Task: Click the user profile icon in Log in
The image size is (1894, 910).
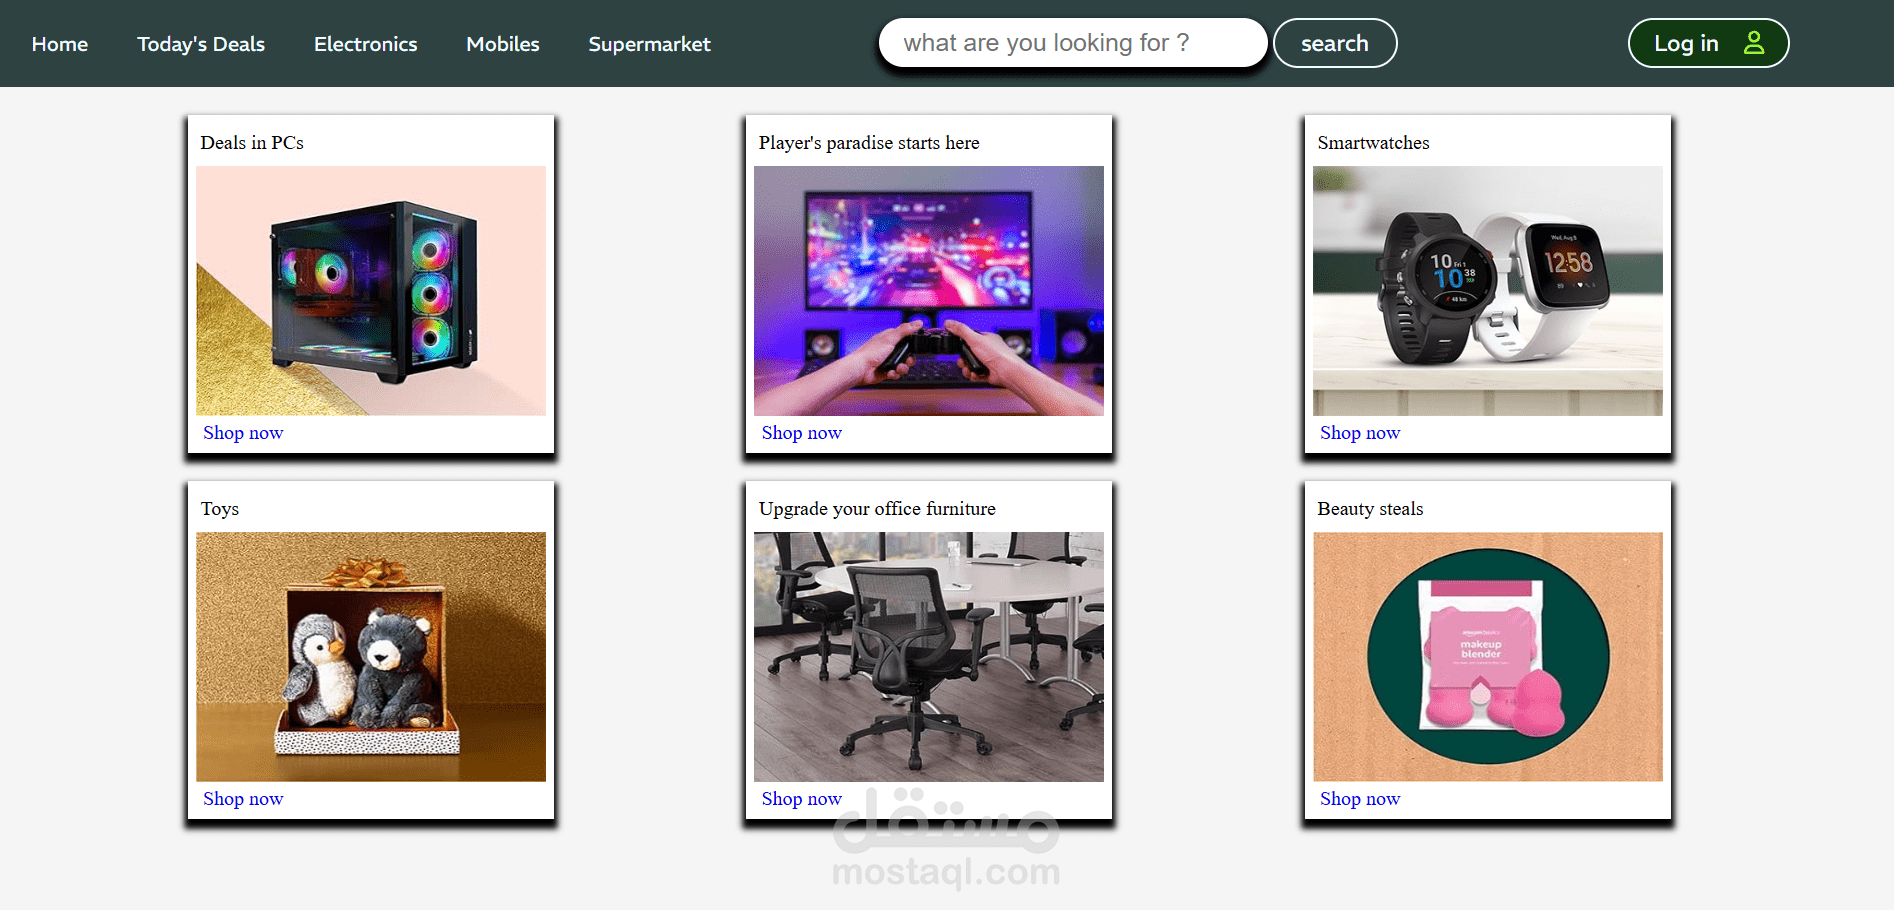Action: 1753,43
